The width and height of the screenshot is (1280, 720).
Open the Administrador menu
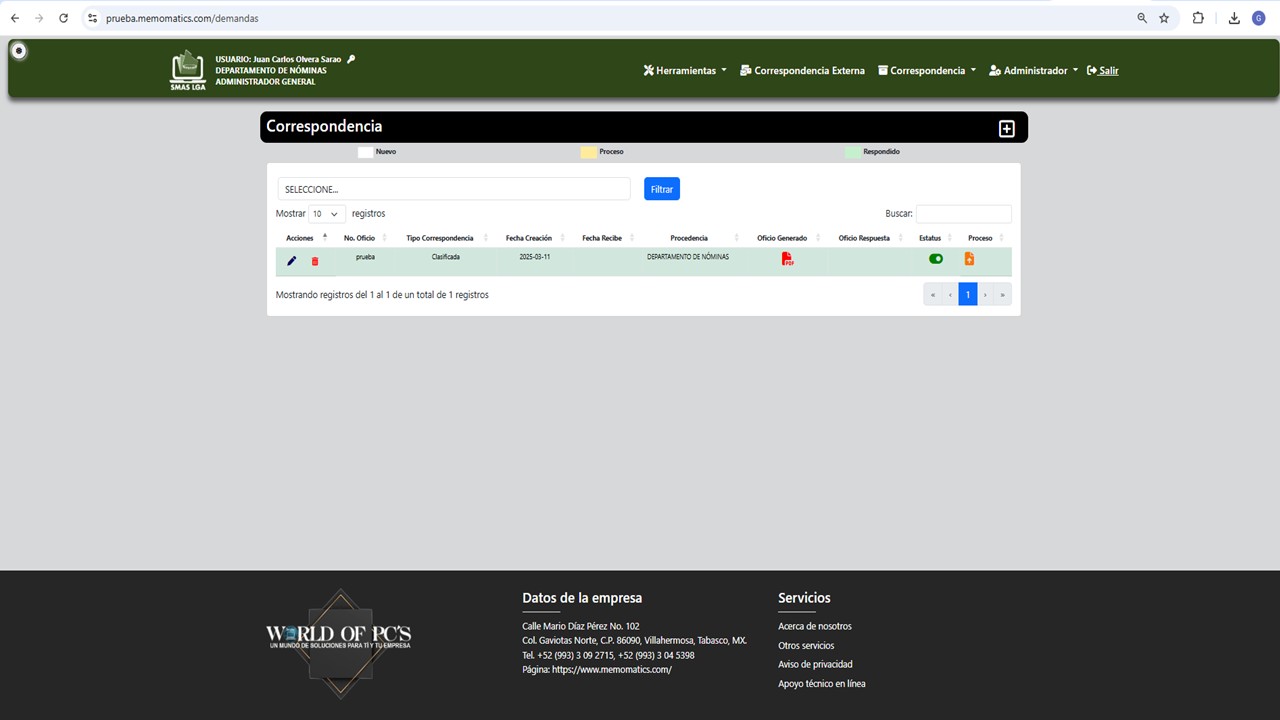coord(1034,71)
